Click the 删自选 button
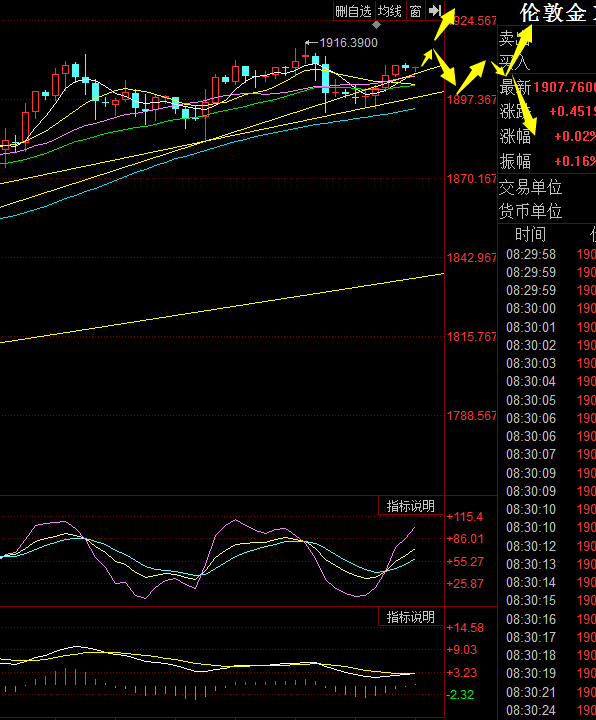 (x=353, y=11)
